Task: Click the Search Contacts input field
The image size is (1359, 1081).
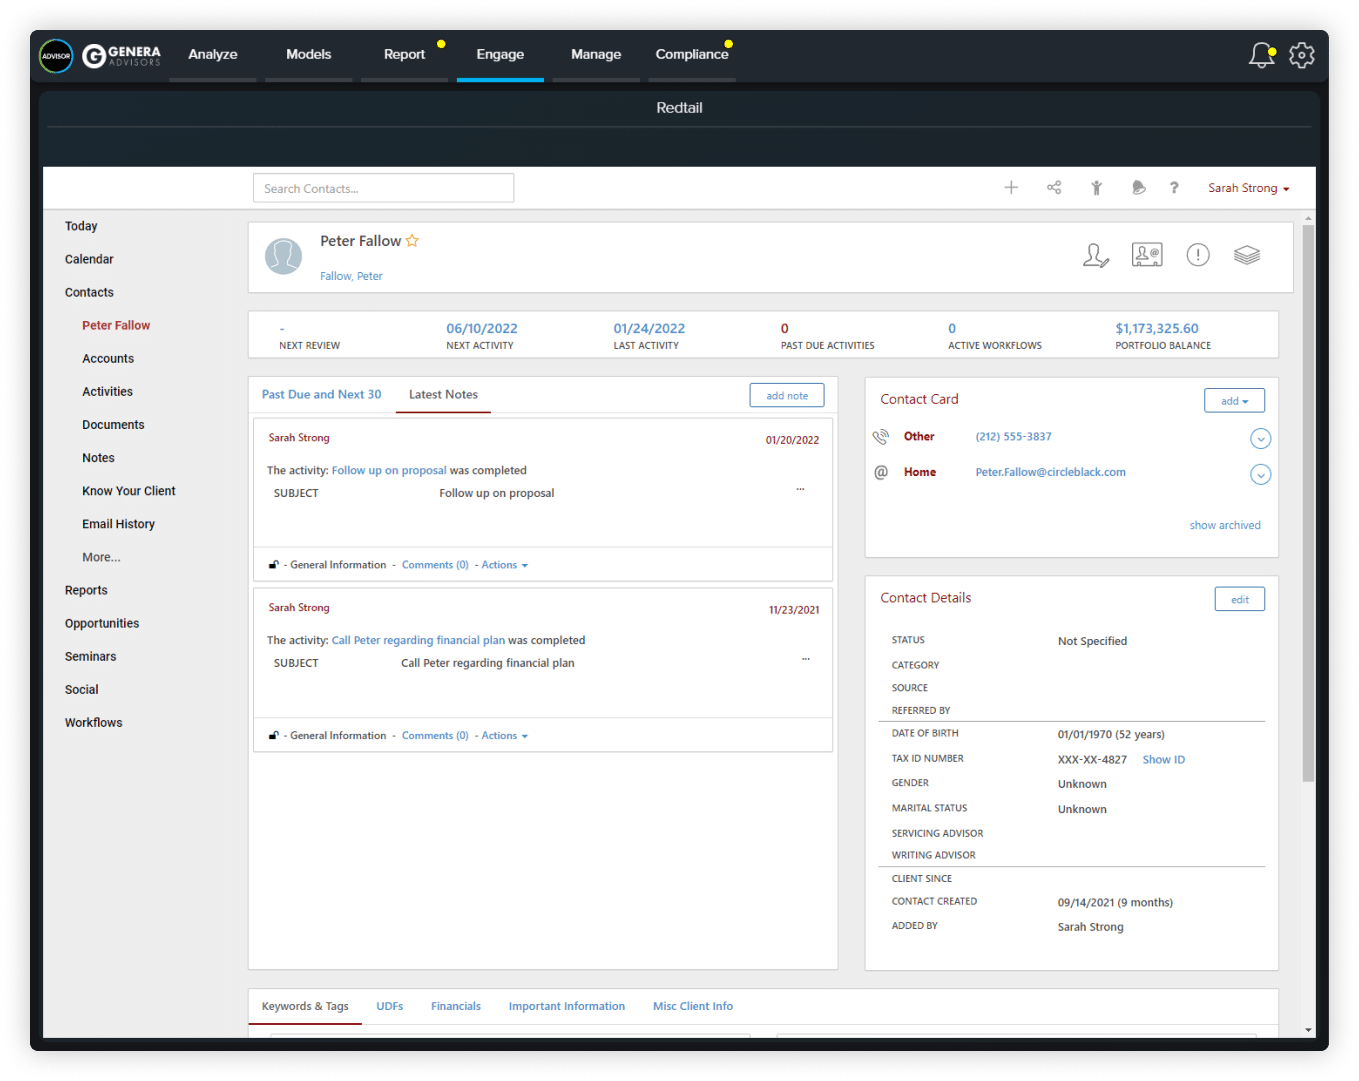Action: [x=383, y=188]
